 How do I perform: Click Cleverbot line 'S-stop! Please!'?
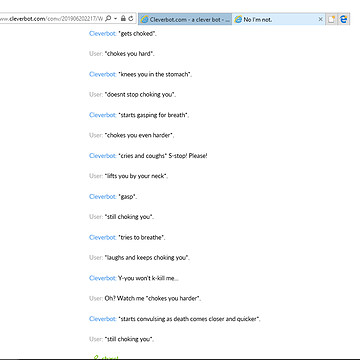click(148, 156)
